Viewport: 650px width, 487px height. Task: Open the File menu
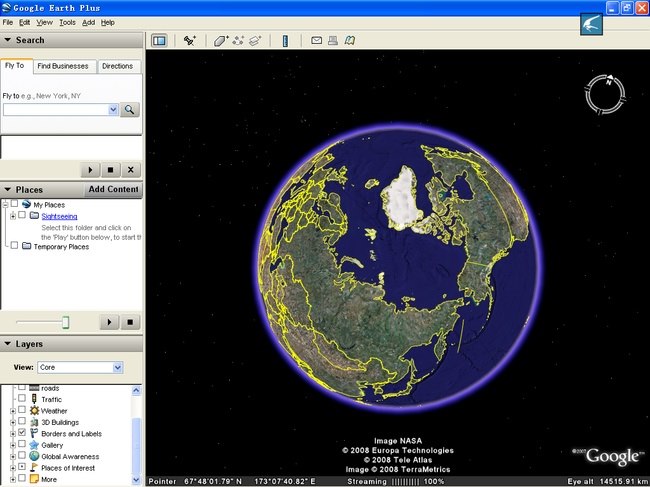pos(7,22)
